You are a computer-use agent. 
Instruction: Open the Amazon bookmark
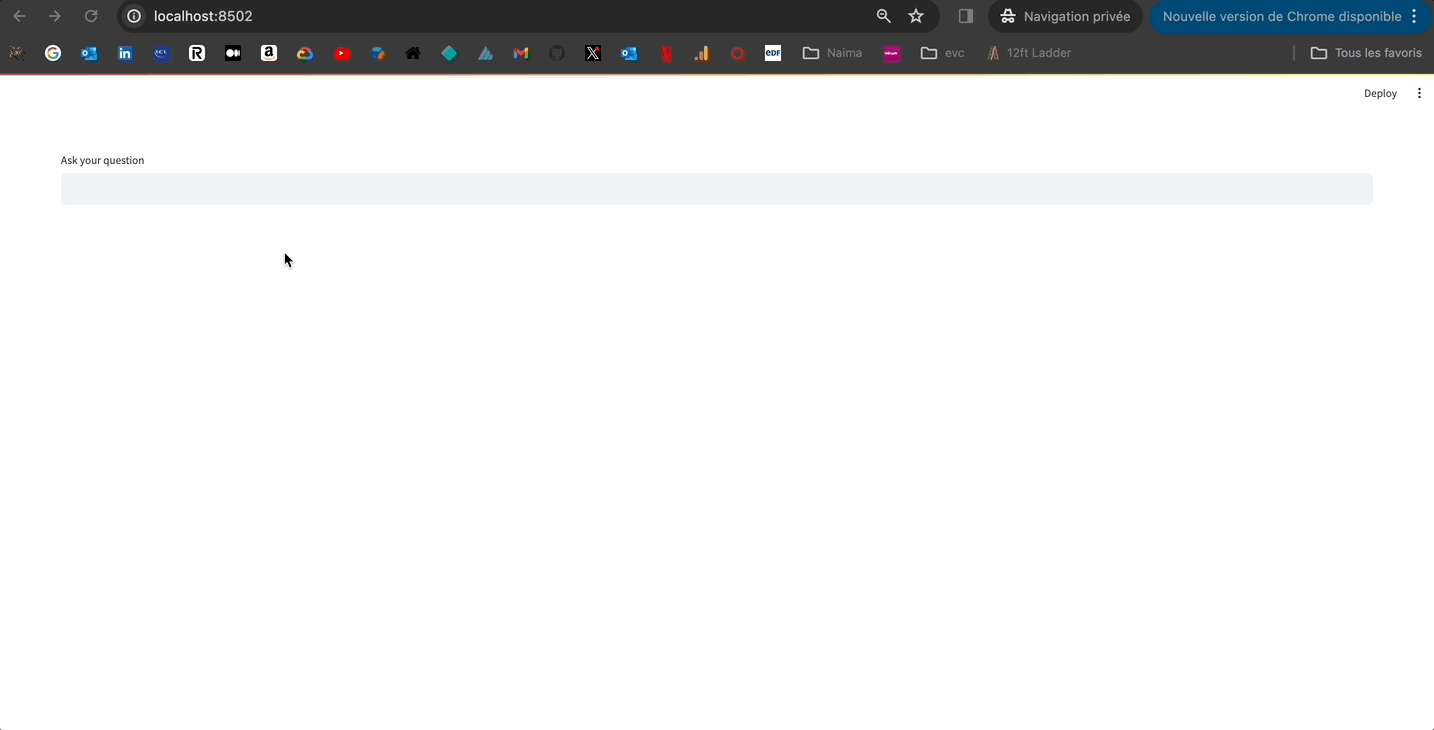click(269, 53)
